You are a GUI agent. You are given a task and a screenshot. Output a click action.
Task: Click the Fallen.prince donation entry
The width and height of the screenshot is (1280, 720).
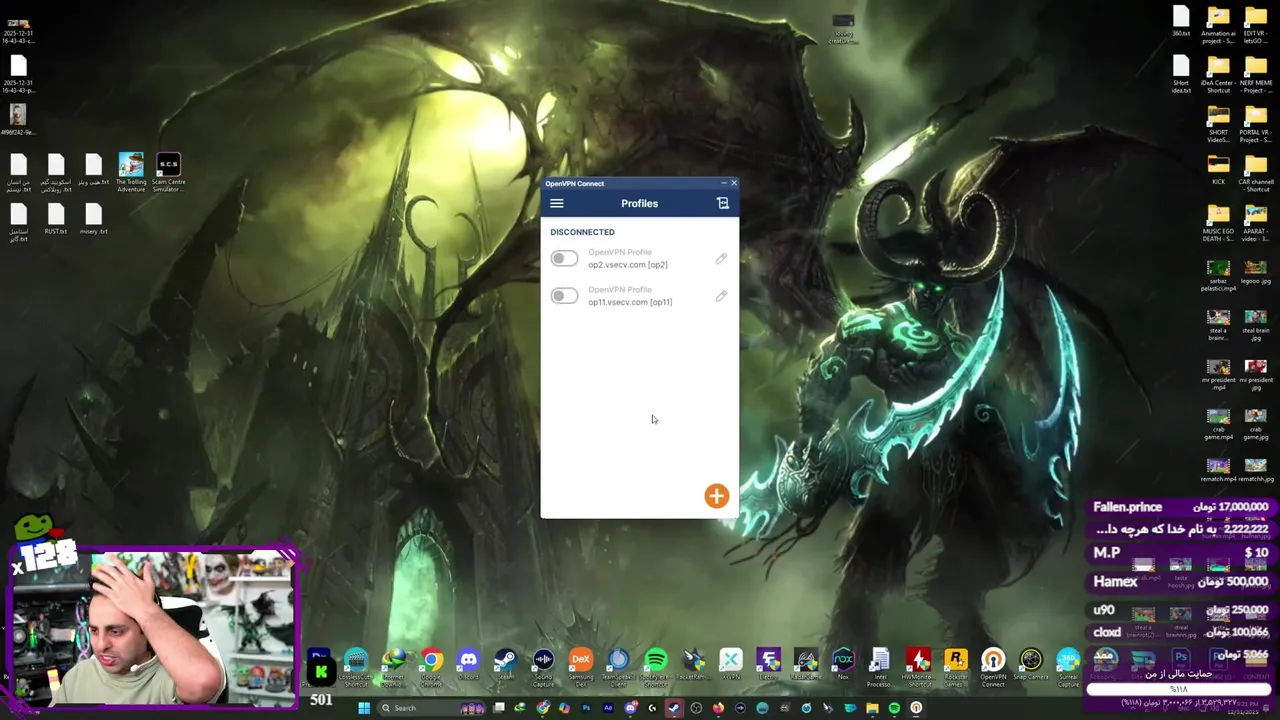tap(1180, 507)
